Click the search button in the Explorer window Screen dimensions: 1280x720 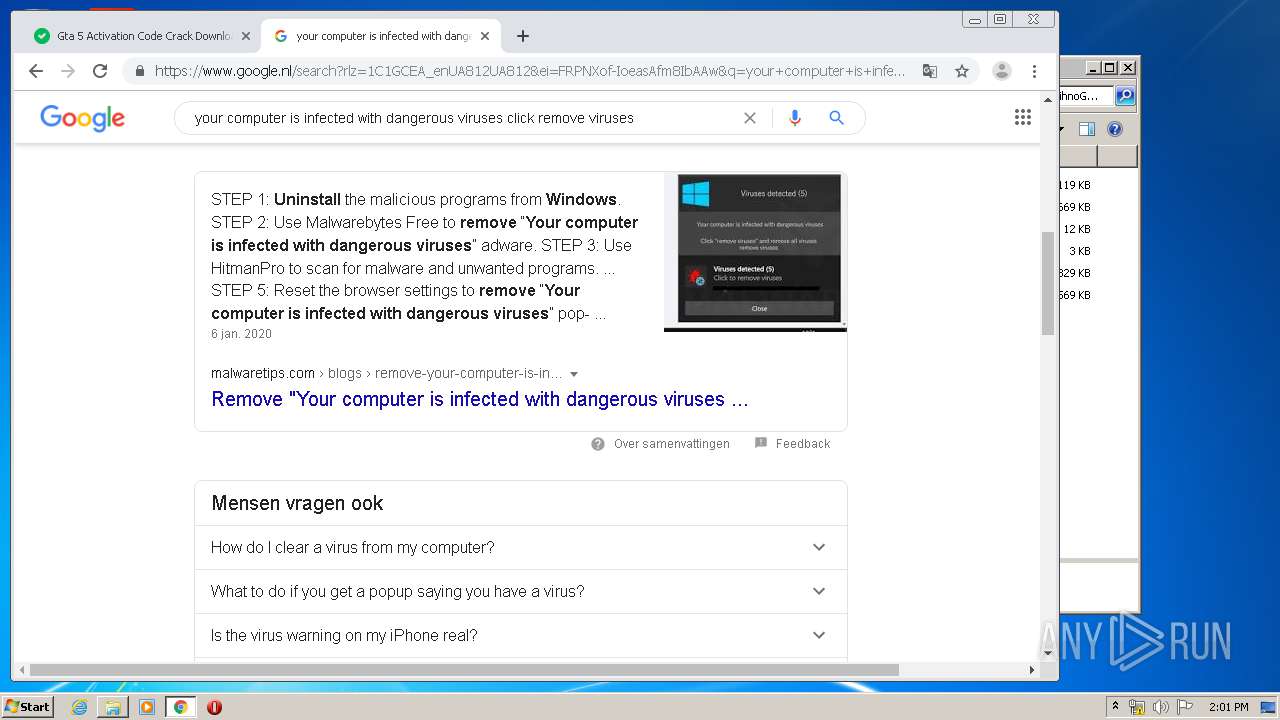[x=1125, y=96]
